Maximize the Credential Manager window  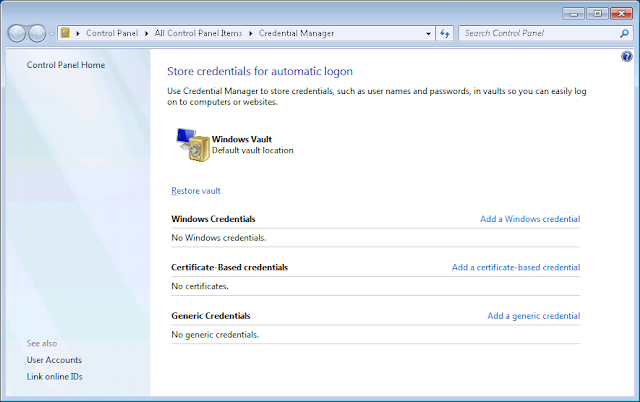coord(598,13)
